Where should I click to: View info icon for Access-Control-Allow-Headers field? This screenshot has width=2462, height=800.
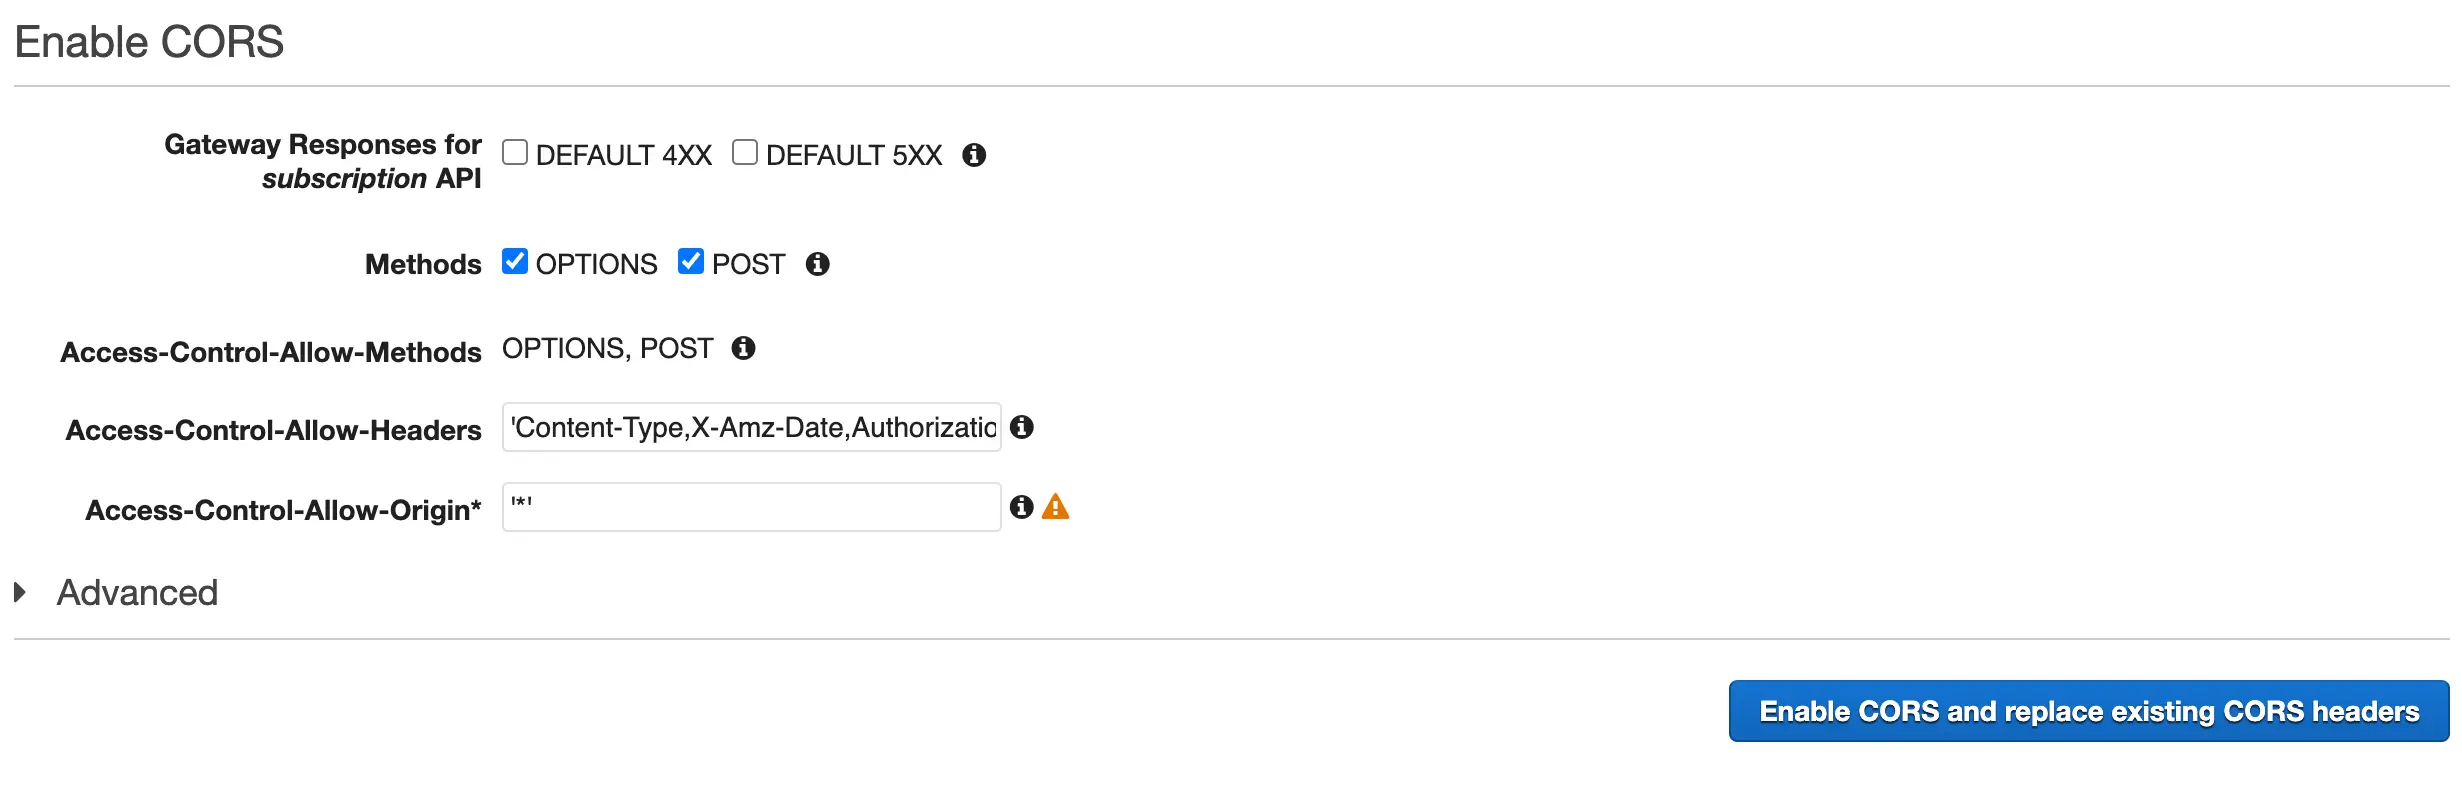[1021, 427]
